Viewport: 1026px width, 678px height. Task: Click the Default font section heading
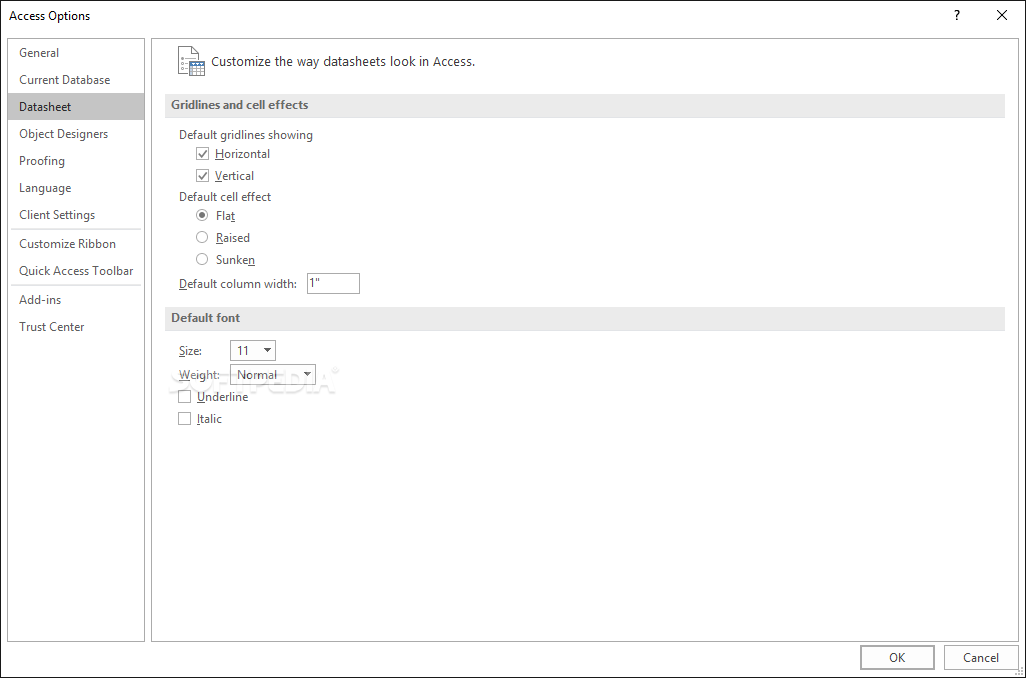click(205, 318)
